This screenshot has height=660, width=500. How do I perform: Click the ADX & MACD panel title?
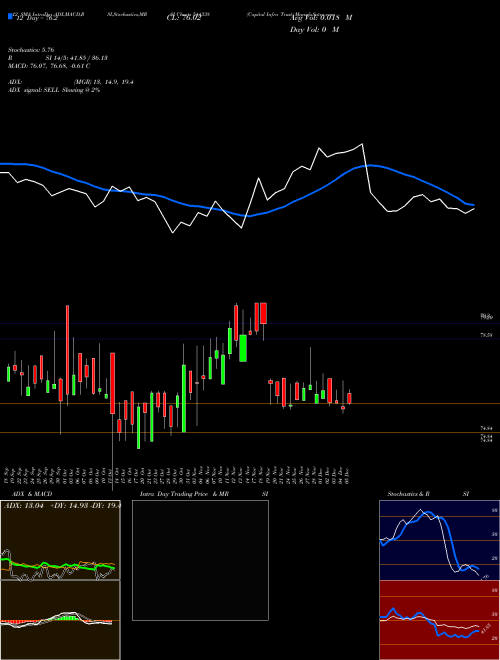[x=32, y=494]
